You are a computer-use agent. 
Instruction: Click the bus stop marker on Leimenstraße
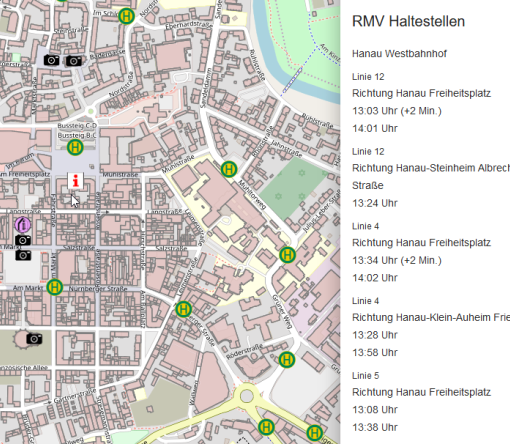(183, 309)
